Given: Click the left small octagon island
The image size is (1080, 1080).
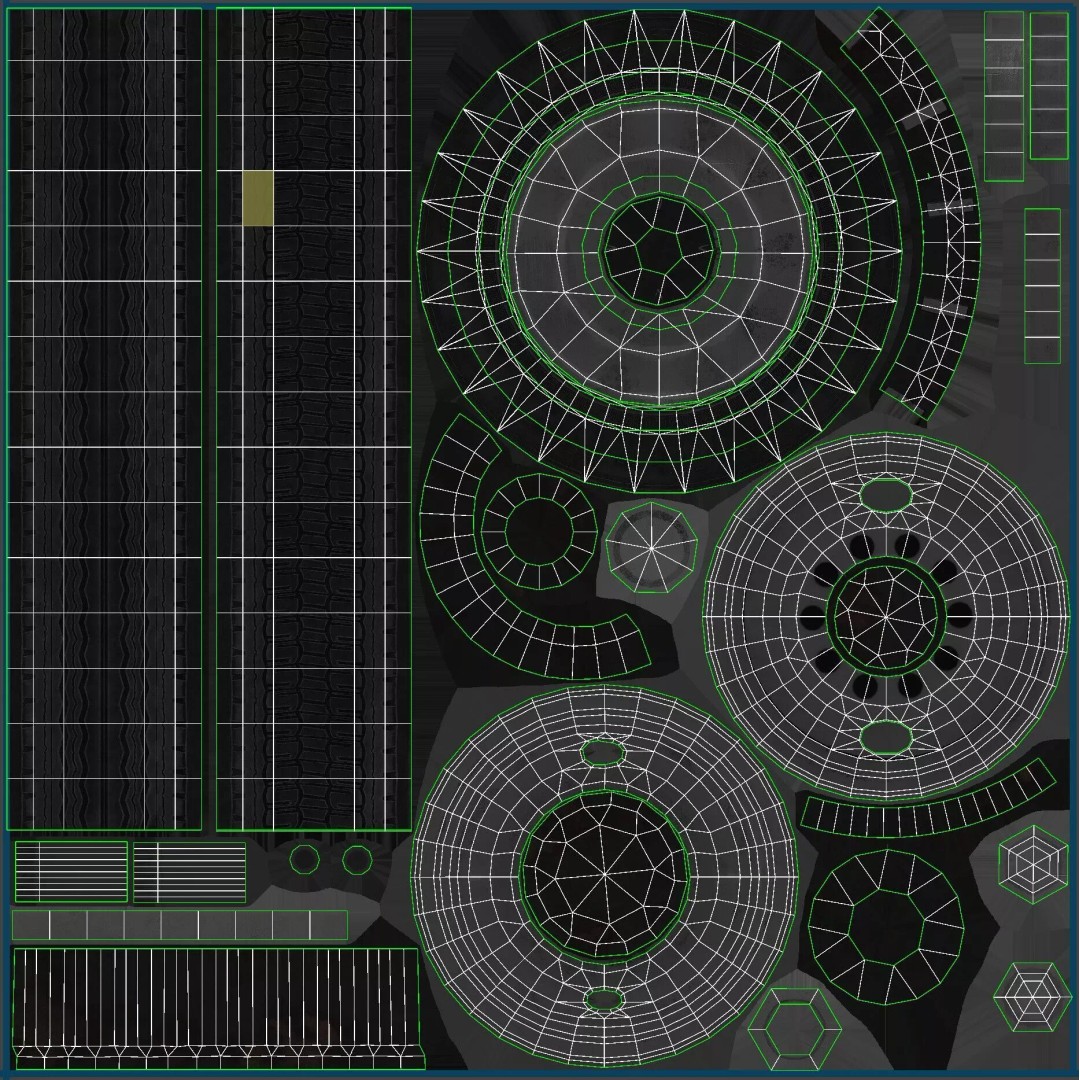Looking at the screenshot, I should click(x=304, y=860).
